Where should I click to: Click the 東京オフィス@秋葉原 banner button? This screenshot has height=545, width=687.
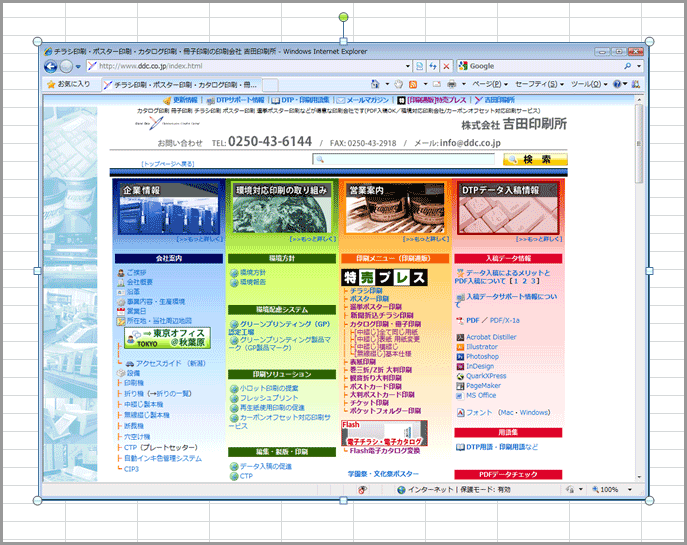[x=167, y=338]
